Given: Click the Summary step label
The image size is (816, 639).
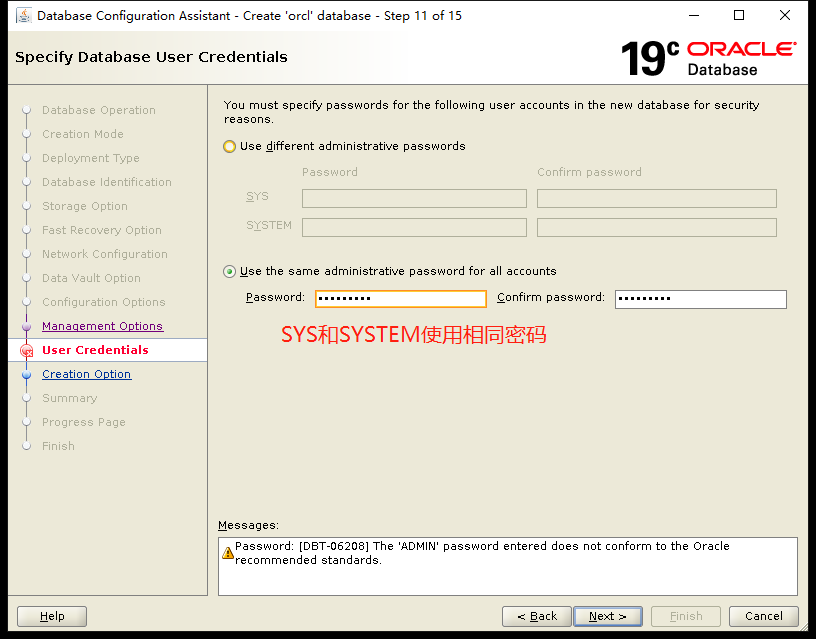Looking at the screenshot, I should pos(70,398).
